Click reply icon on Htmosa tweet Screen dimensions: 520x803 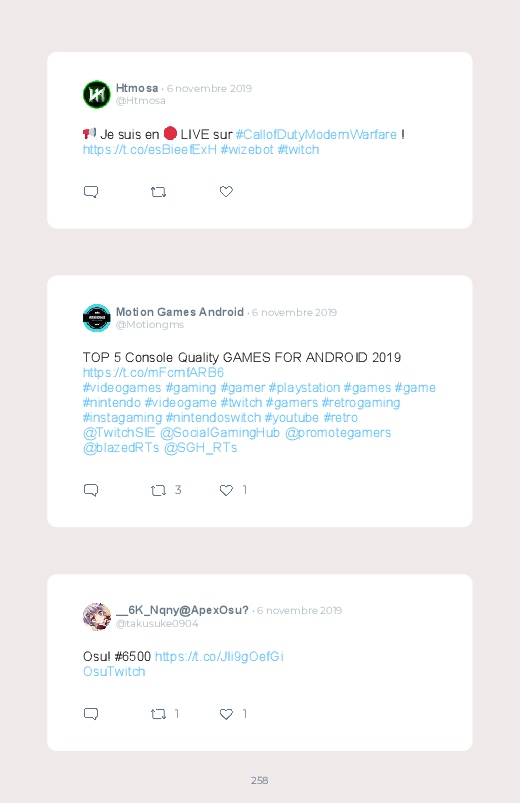coord(91,192)
